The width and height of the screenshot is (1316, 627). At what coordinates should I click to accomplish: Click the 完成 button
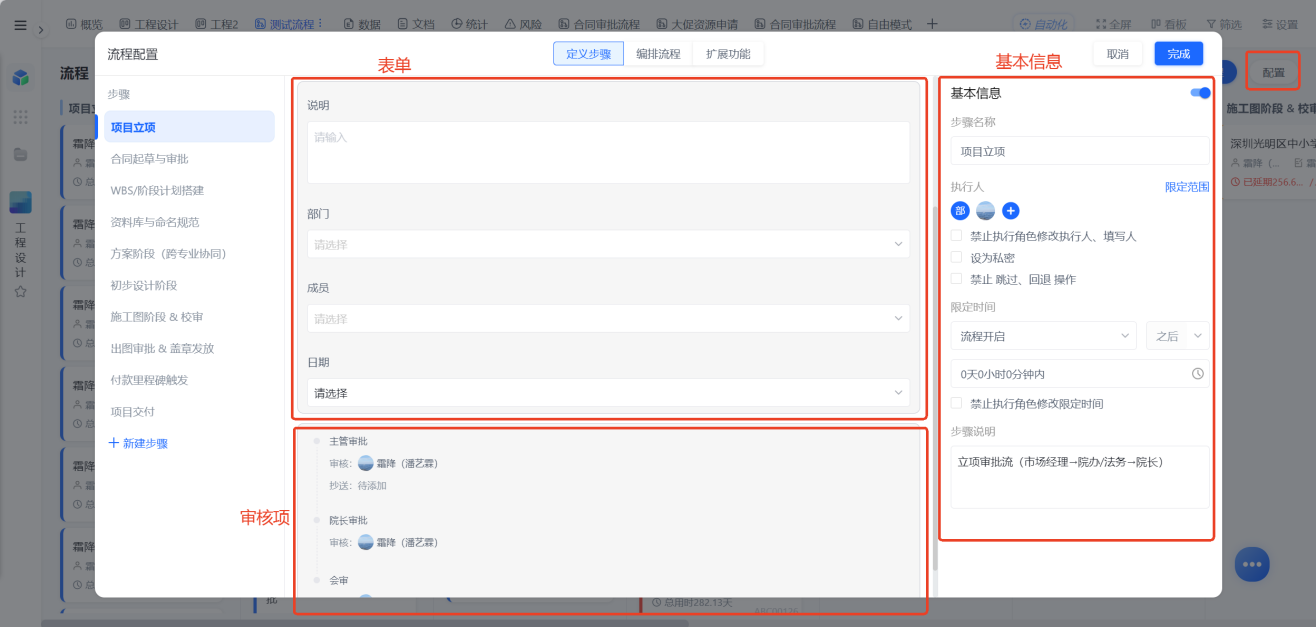pyautogui.click(x=1179, y=54)
